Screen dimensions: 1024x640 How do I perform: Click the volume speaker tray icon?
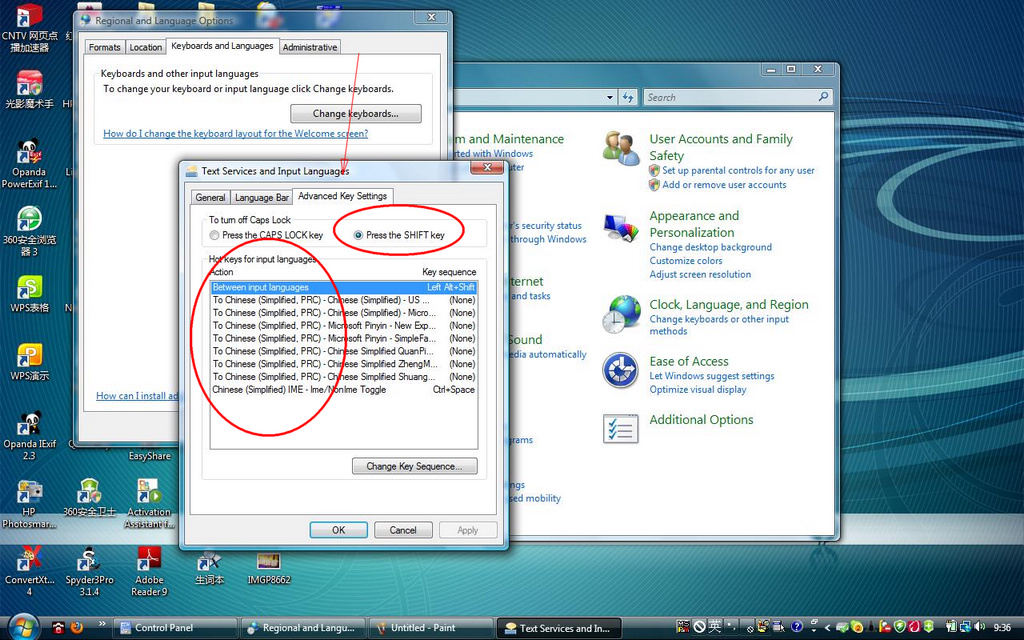tap(979, 628)
